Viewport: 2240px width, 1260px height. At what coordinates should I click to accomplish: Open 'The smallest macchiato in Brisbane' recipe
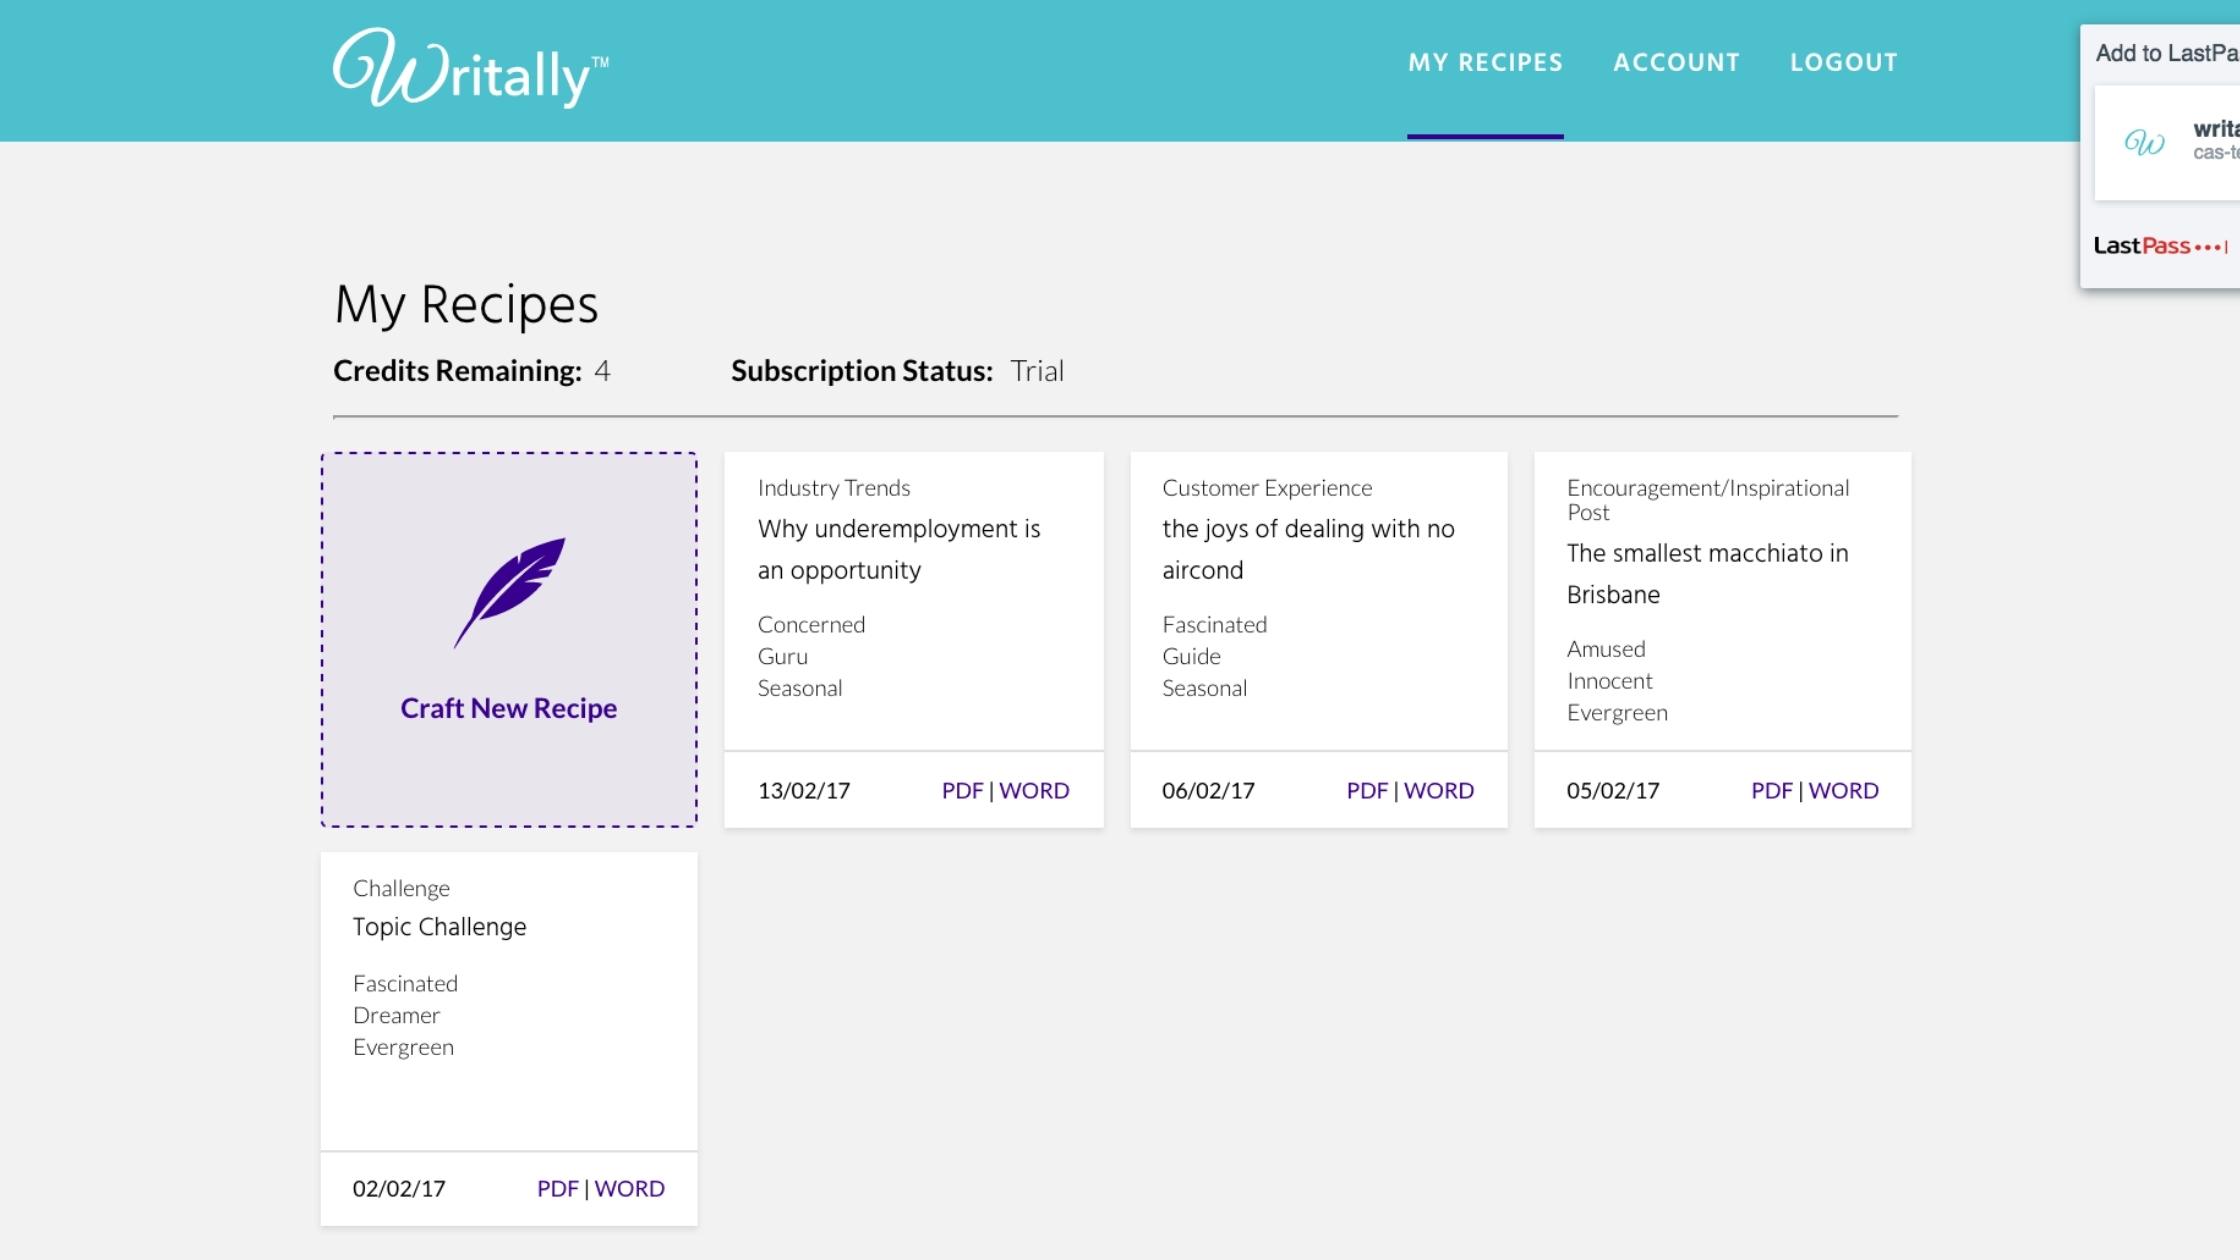click(x=1707, y=573)
